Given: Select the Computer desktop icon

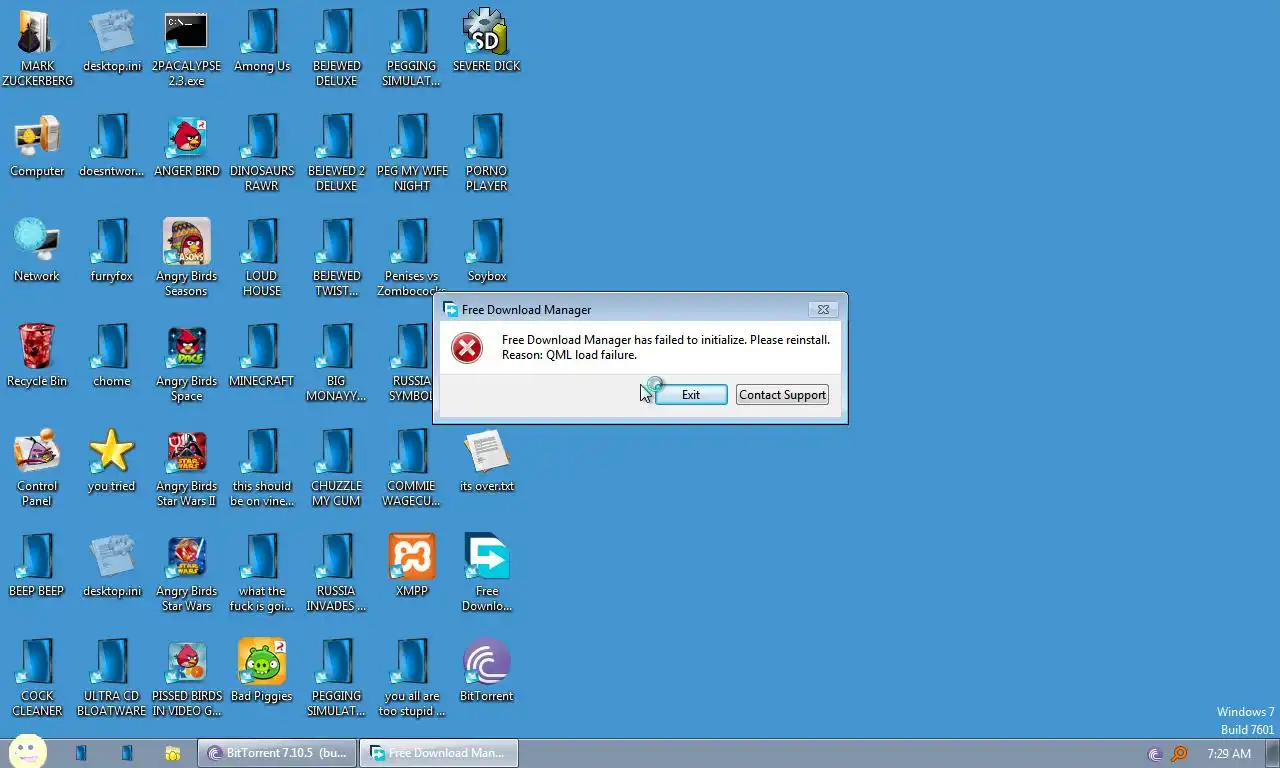Looking at the screenshot, I should coord(37,145).
